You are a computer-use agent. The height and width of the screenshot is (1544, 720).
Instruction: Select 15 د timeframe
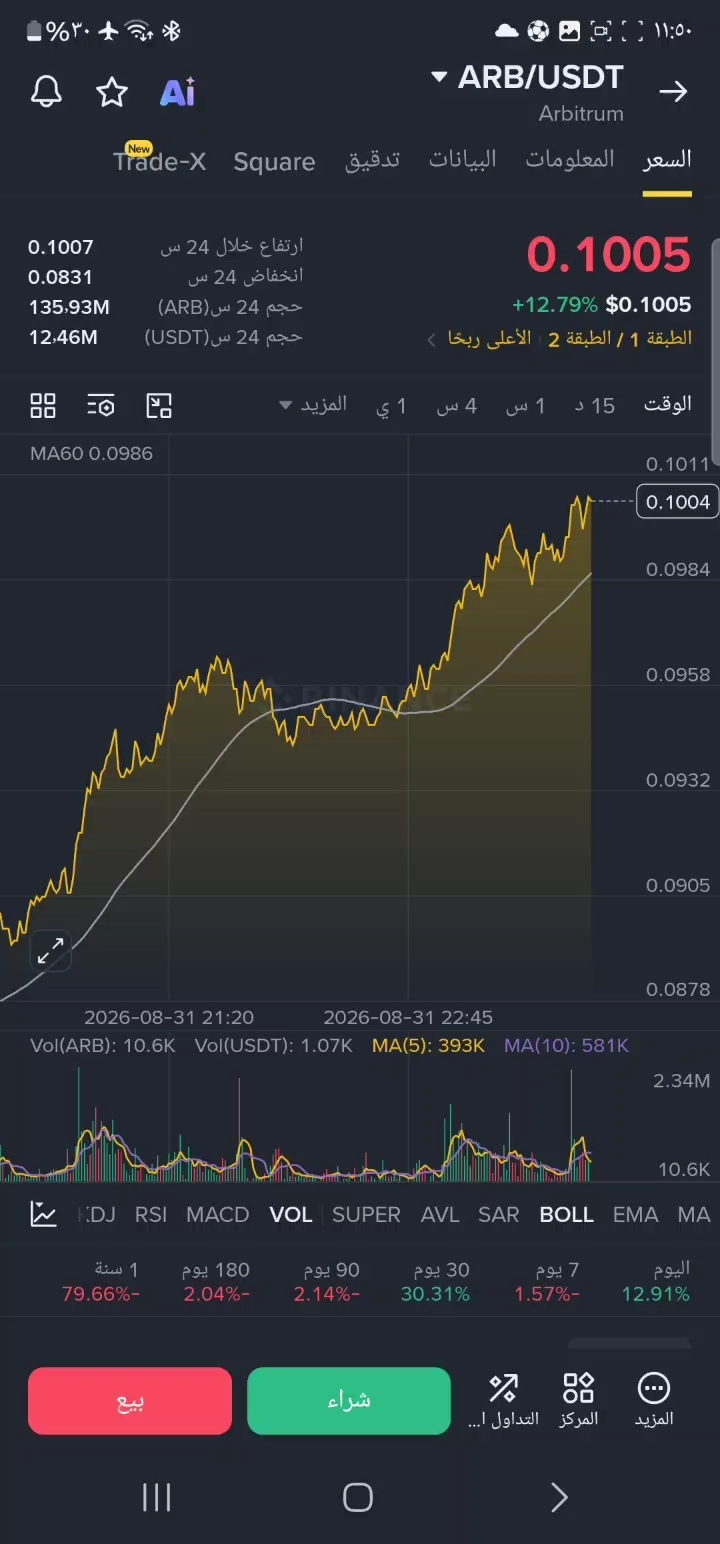coord(595,405)
